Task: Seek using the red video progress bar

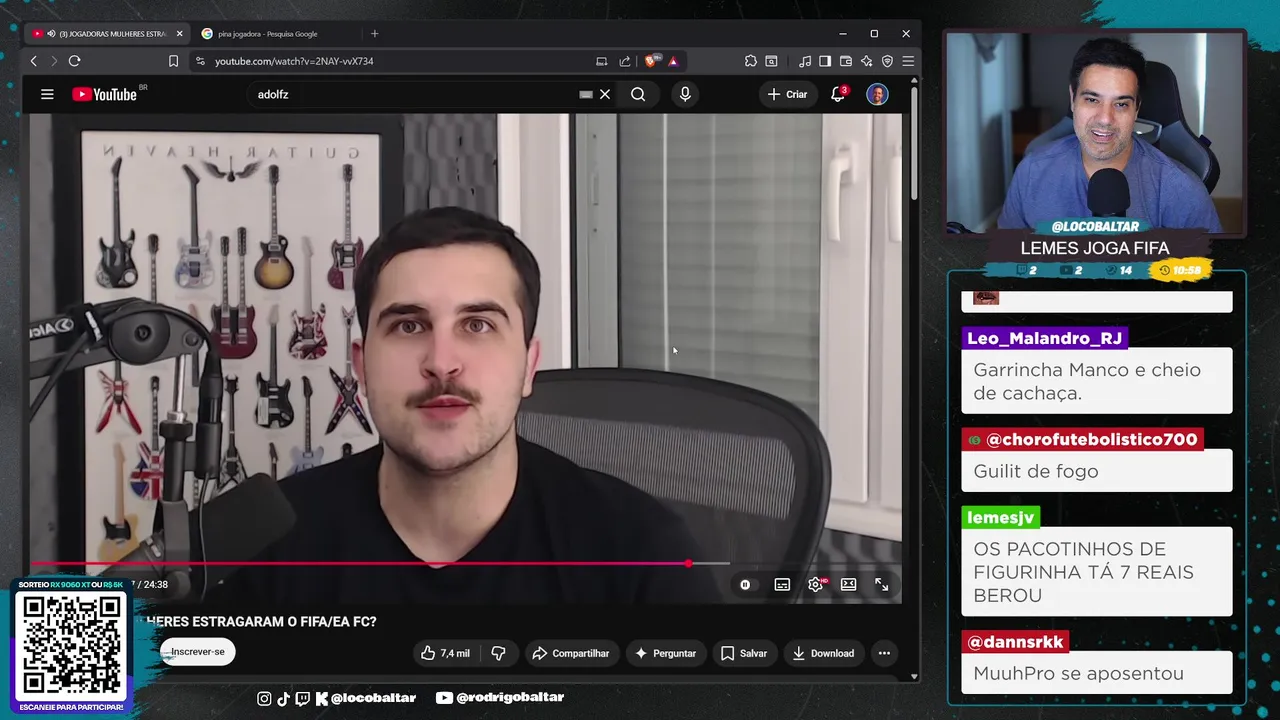Action: (465, 564)
